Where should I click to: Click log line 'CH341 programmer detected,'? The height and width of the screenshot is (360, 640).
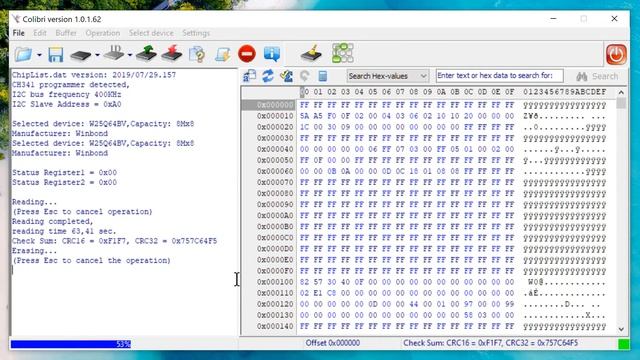pyautogui.click(x=71, y=85)
